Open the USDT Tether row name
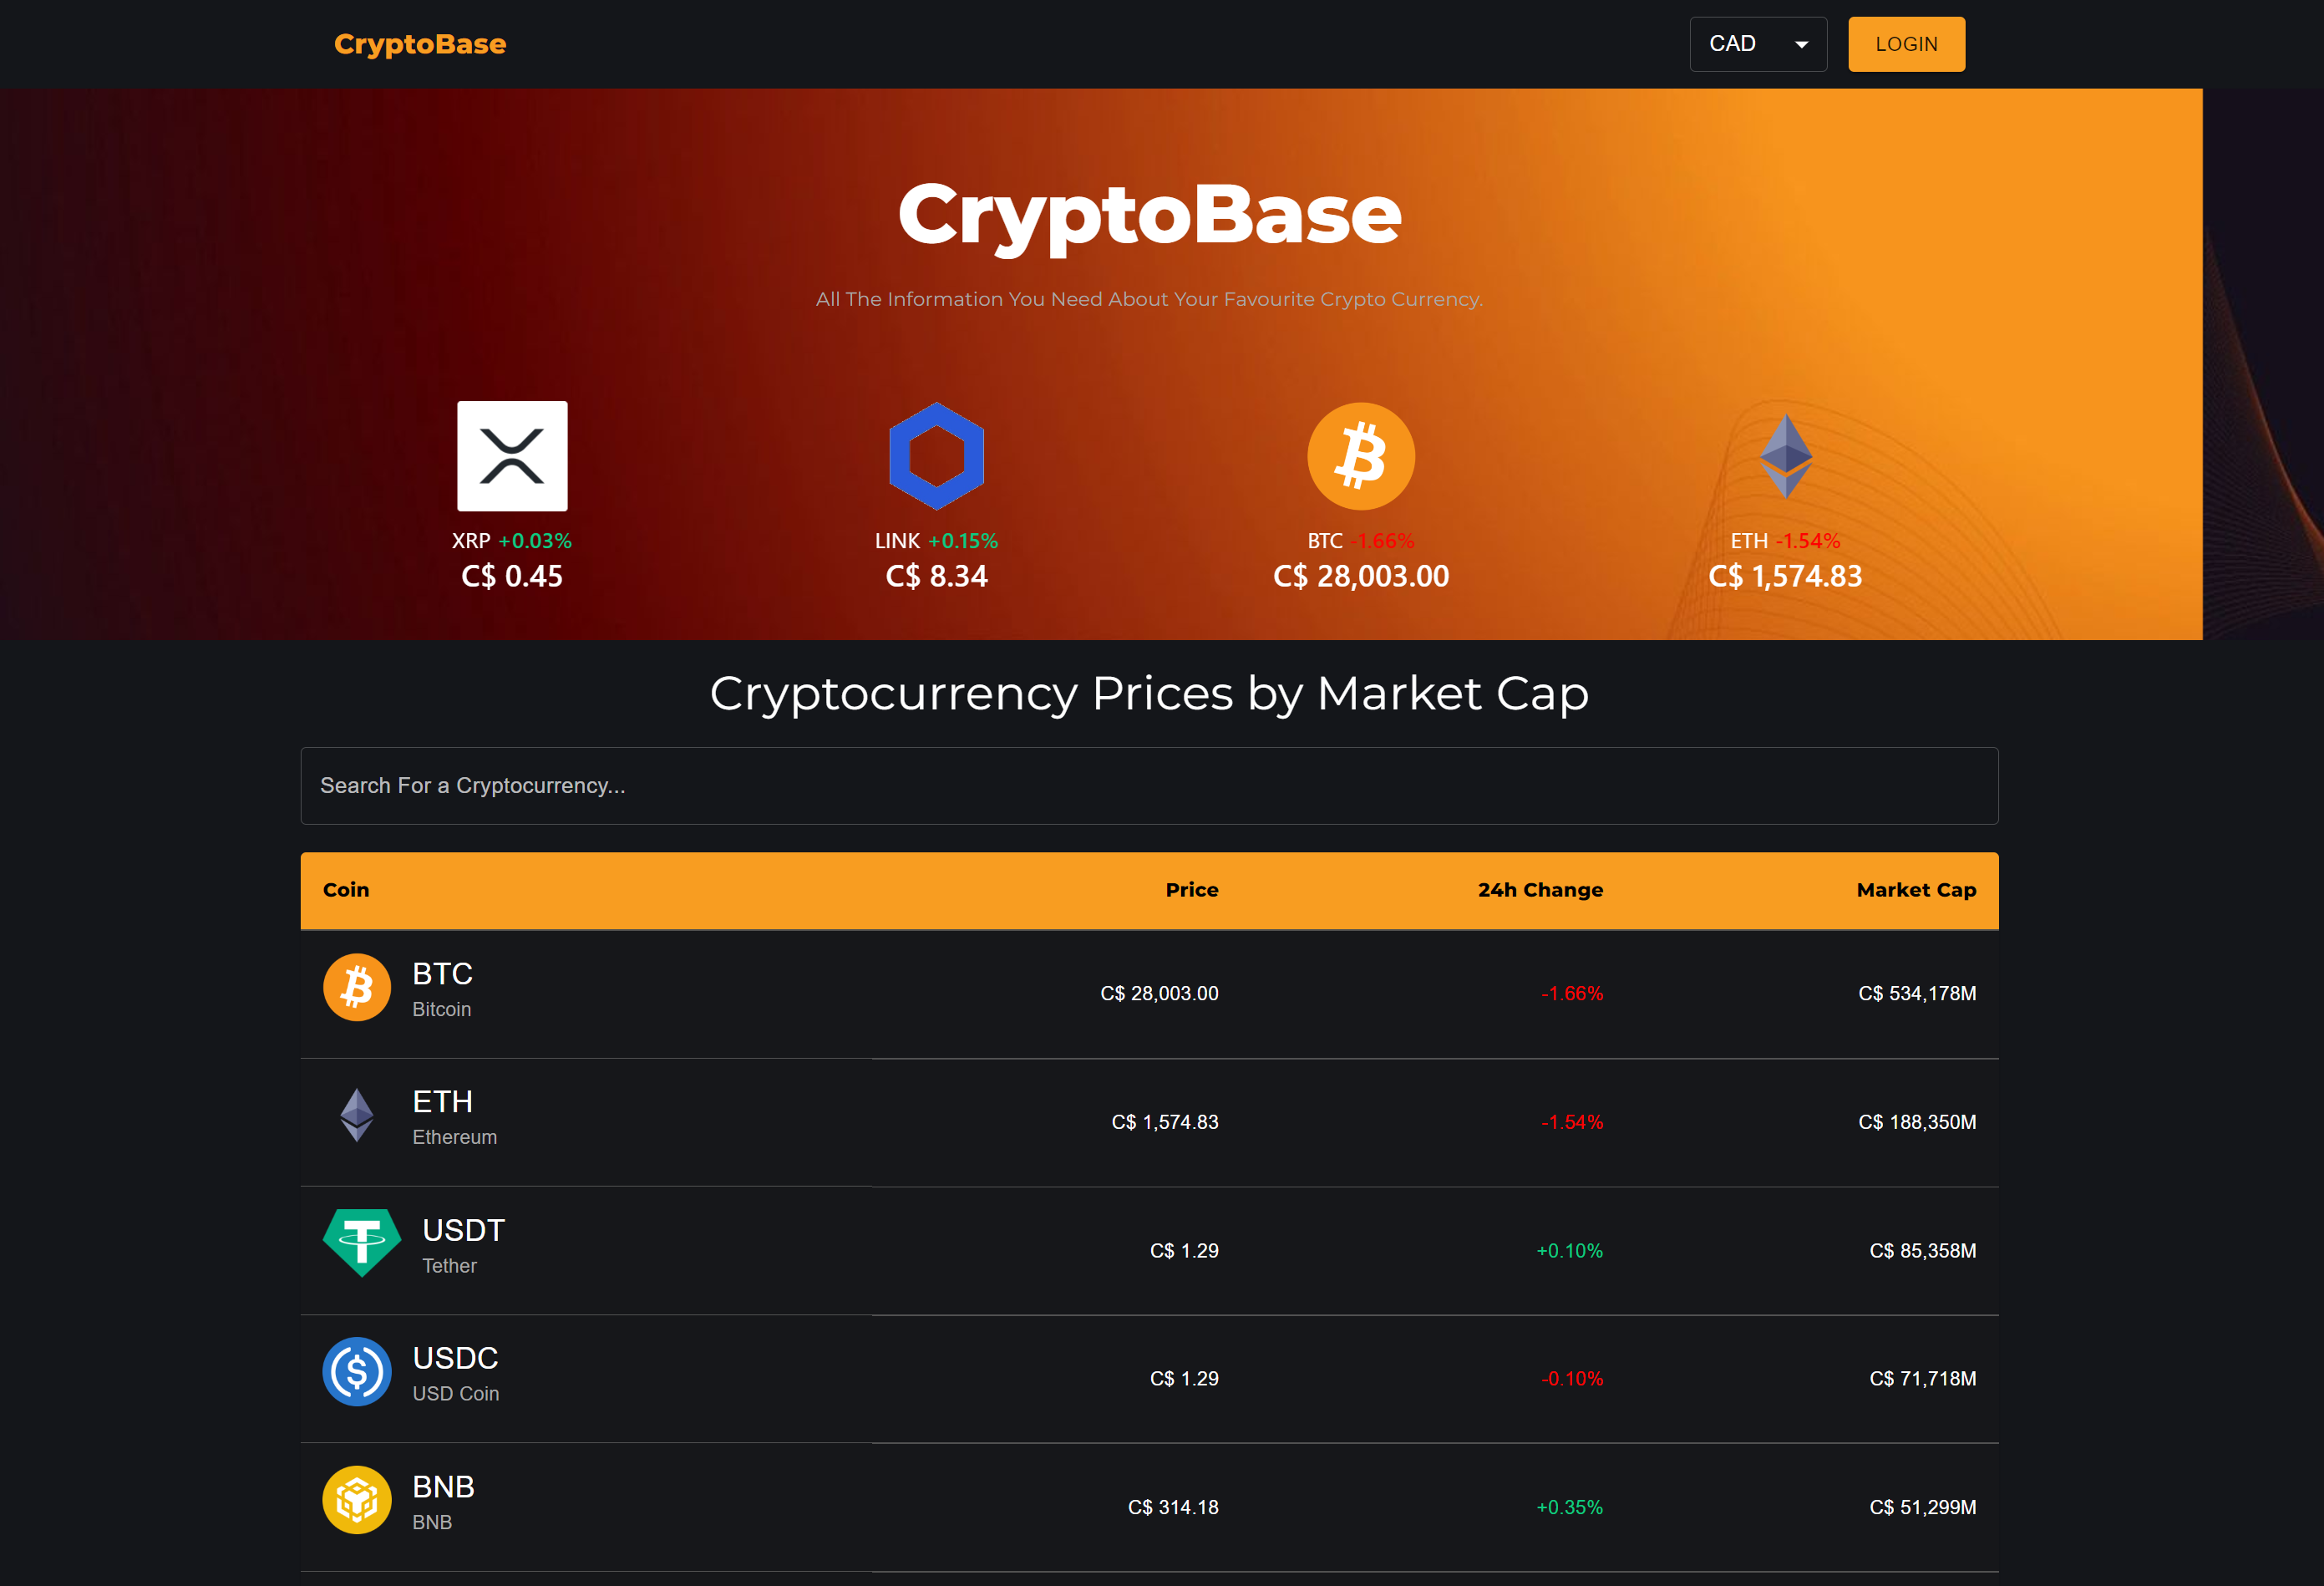2324x1586 pixels. pyautogui.click(x=463, y=1246)
